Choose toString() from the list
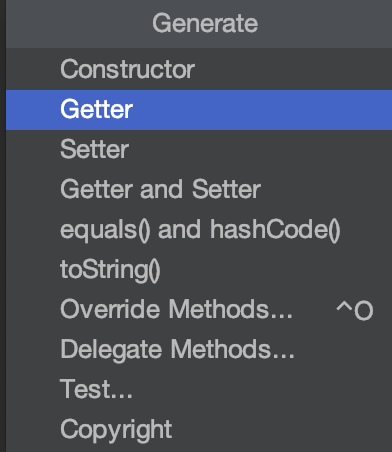392x452 pixels. point(199,270)
